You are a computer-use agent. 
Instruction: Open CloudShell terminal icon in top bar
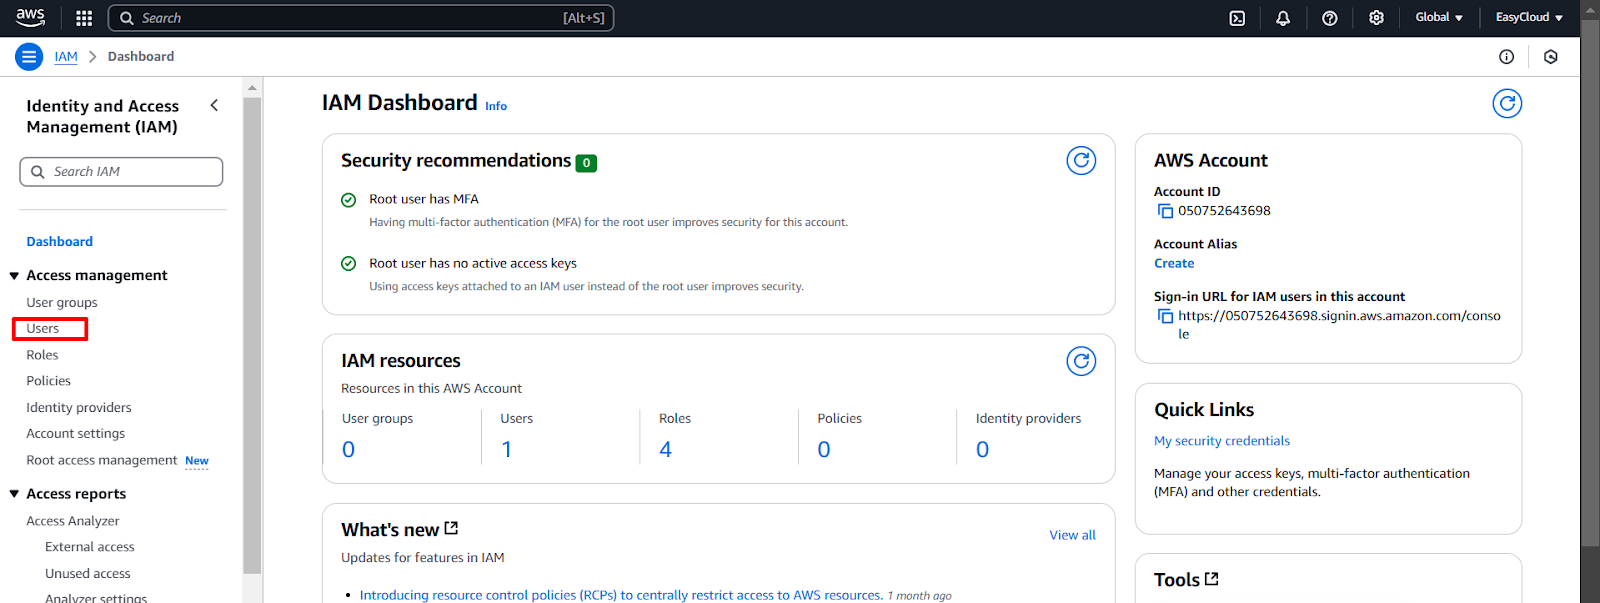tap(1237, 18)
